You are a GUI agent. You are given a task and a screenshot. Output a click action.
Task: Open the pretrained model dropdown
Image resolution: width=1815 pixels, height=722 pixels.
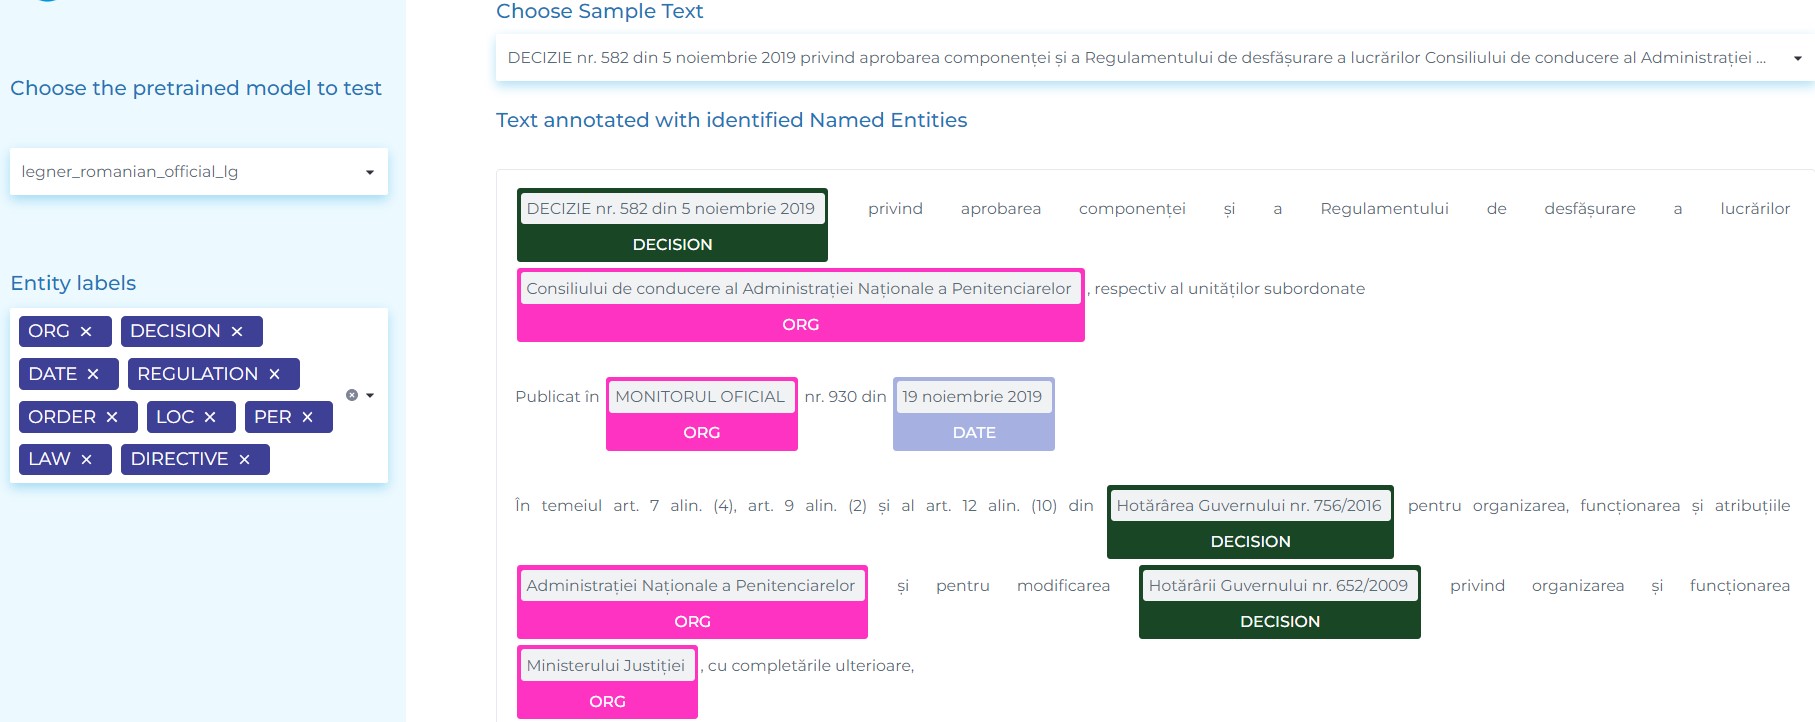[199, 172]
